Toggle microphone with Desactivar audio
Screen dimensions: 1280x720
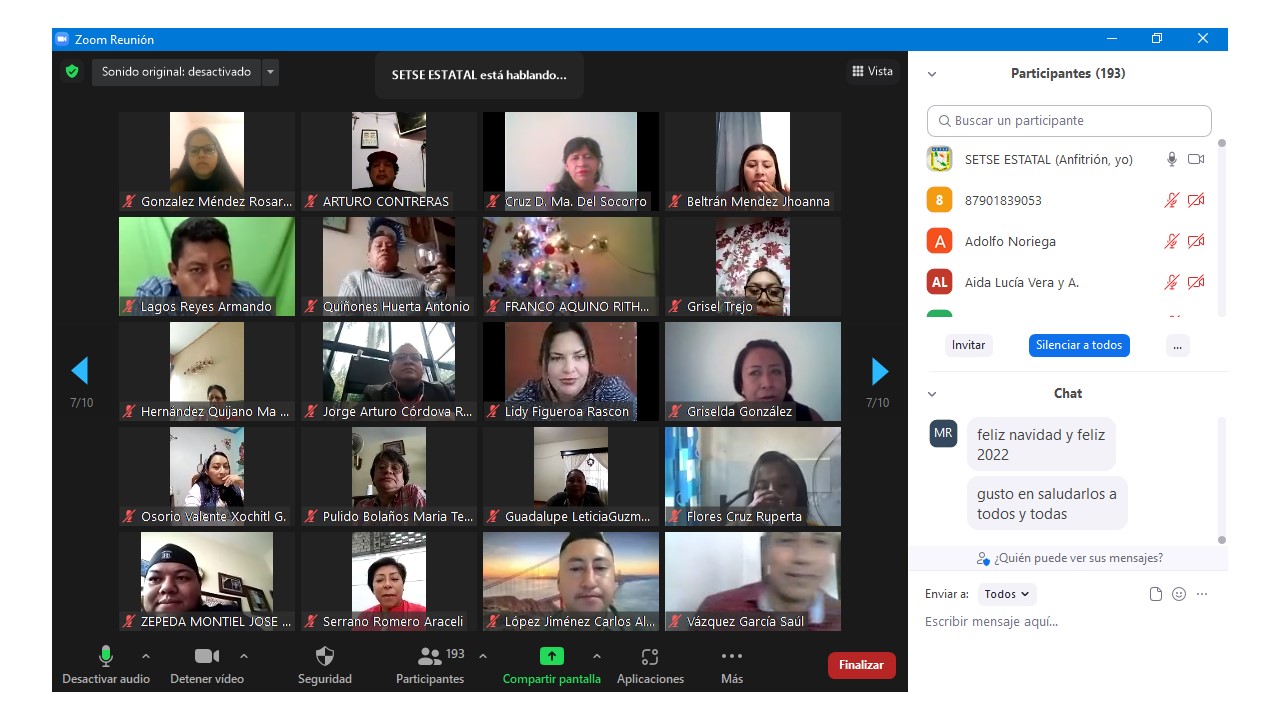(105, 657)
